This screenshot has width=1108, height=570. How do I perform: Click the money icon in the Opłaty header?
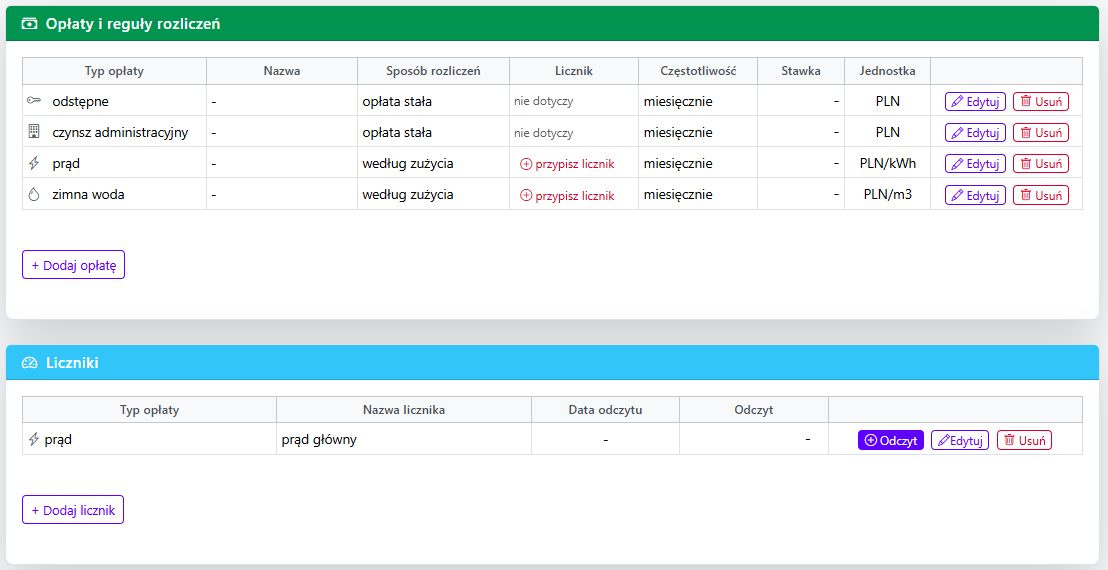[29, 24]
